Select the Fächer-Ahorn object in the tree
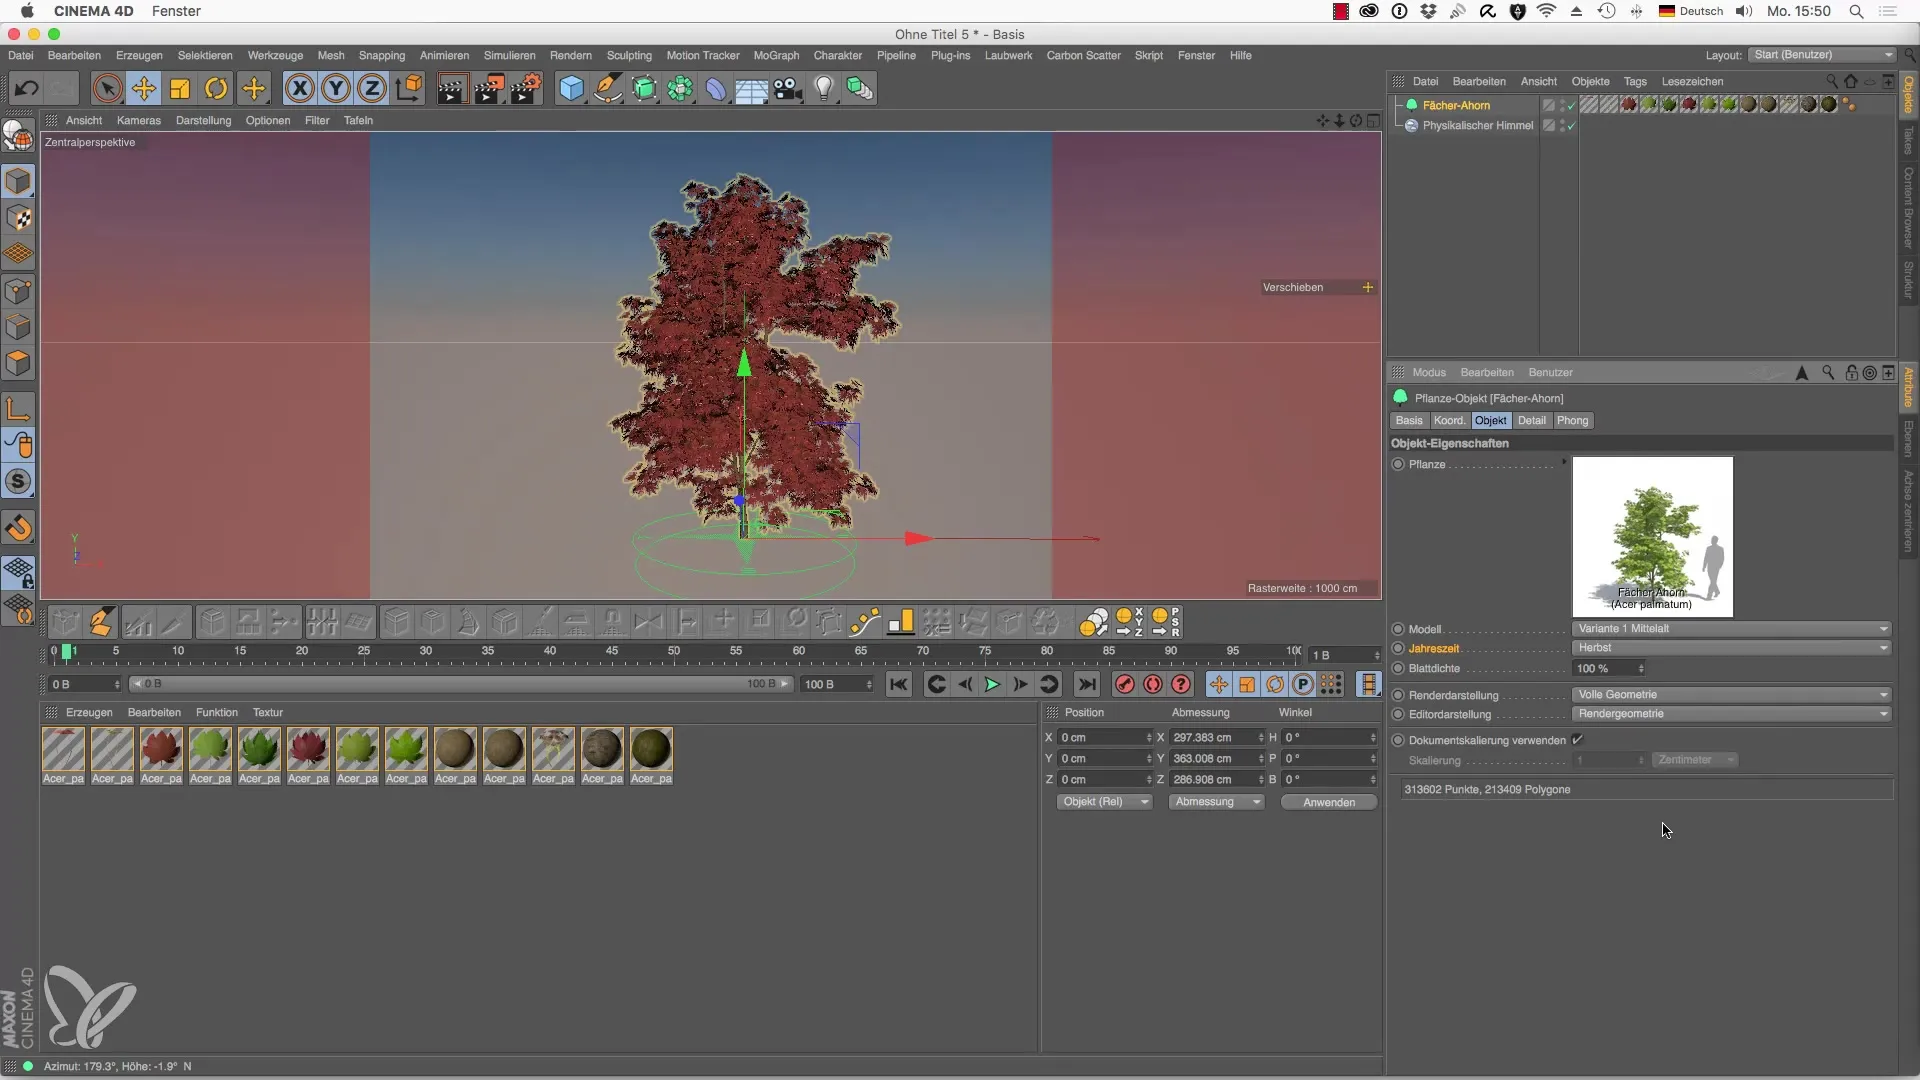This screenshot has width=1920, height=1080. click(x=1456, y=105)
